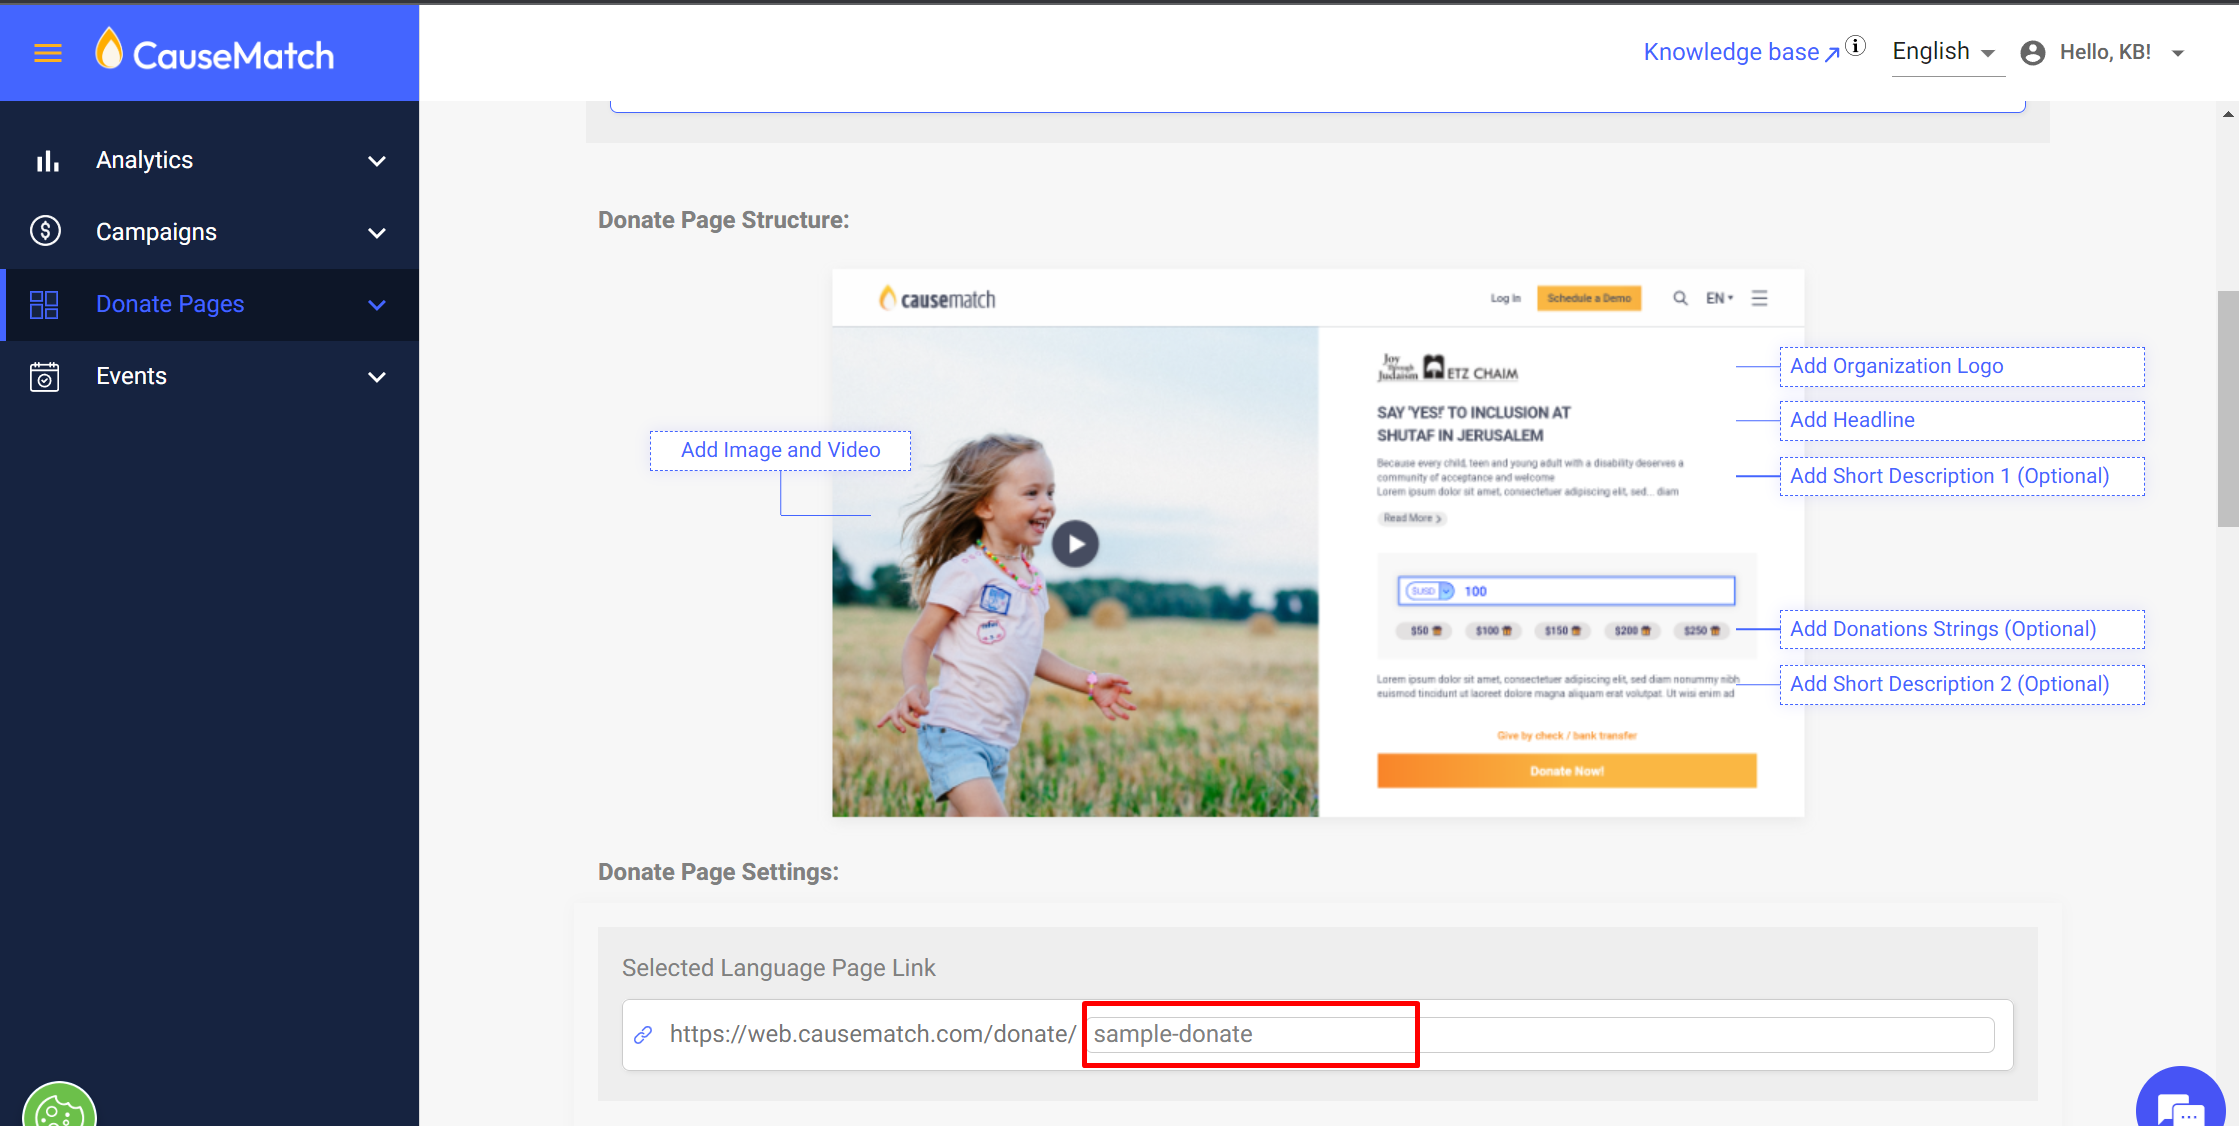The image size is (2239, 1126).
Task: Select Events in the sidebar
Action: (131, 376)
